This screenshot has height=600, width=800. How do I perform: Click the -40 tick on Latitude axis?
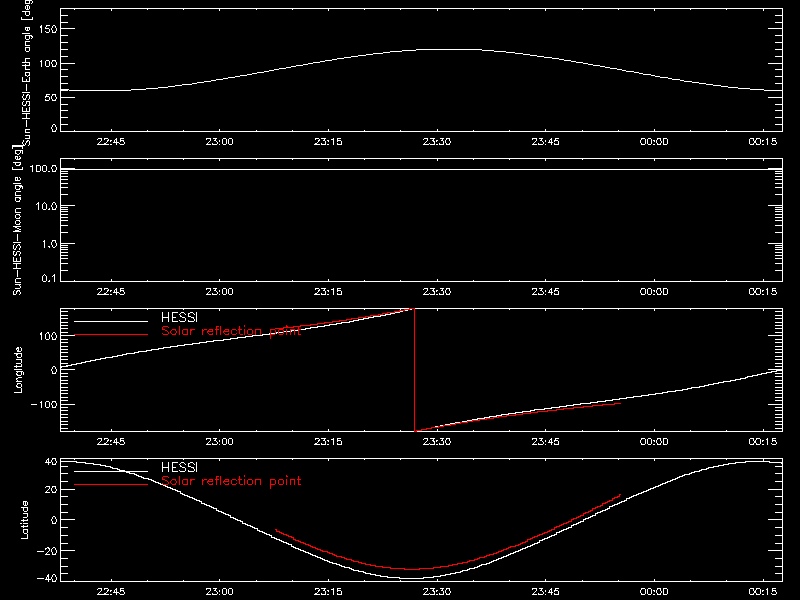47,578
